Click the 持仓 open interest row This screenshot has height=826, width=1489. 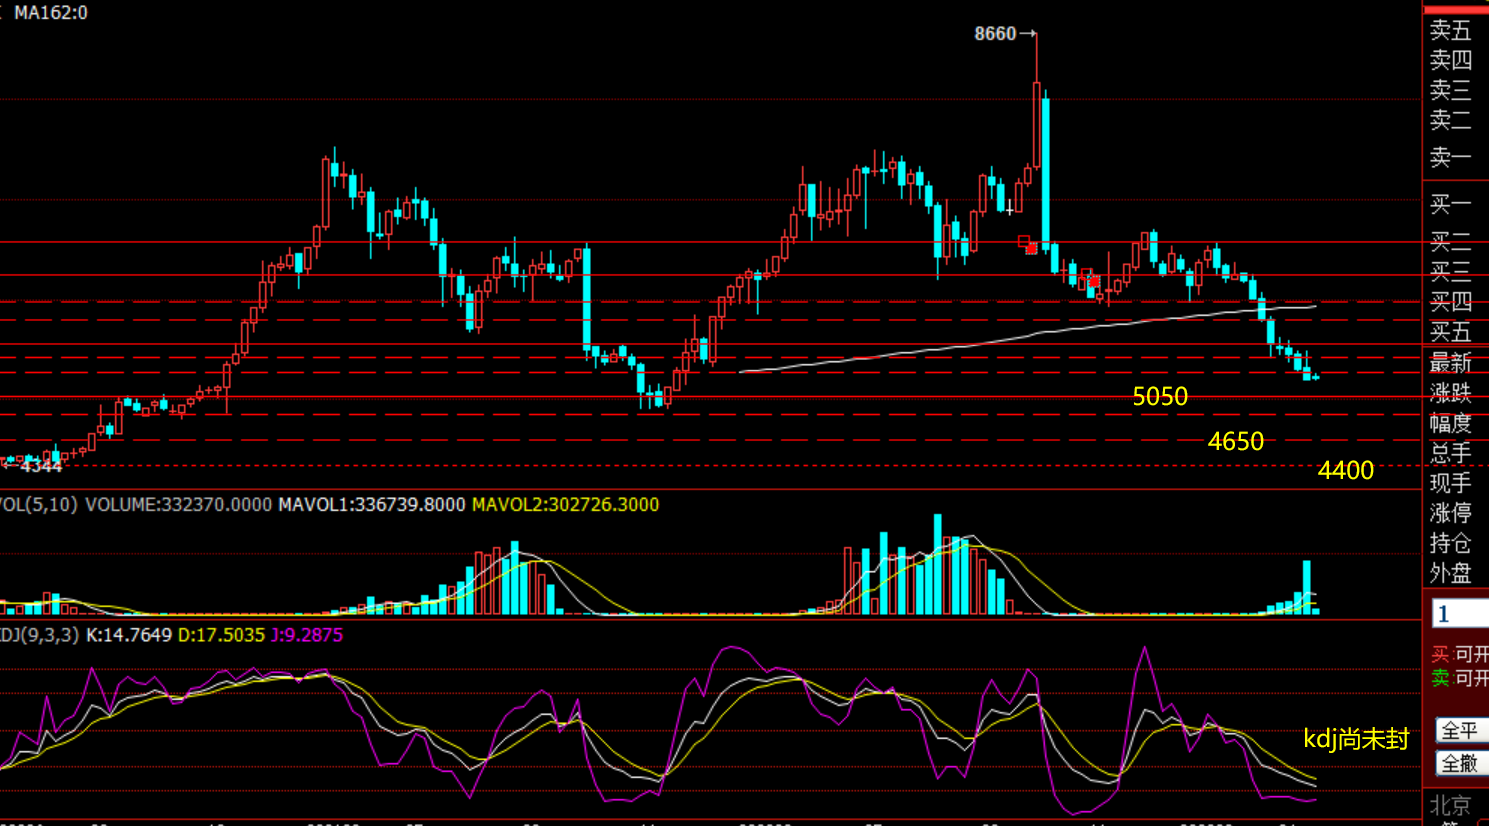pos(1451,543)
